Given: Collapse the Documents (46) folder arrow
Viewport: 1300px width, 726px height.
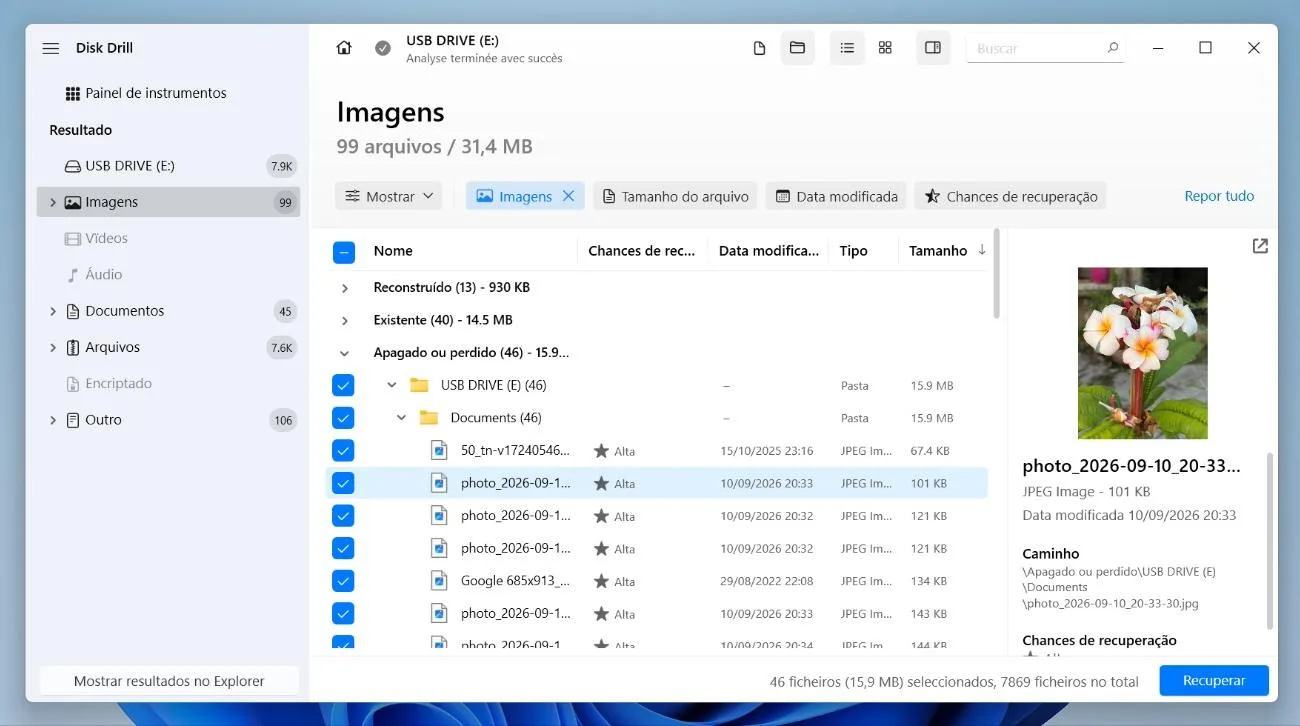Looking at the screenshot, I should [402, 418].
